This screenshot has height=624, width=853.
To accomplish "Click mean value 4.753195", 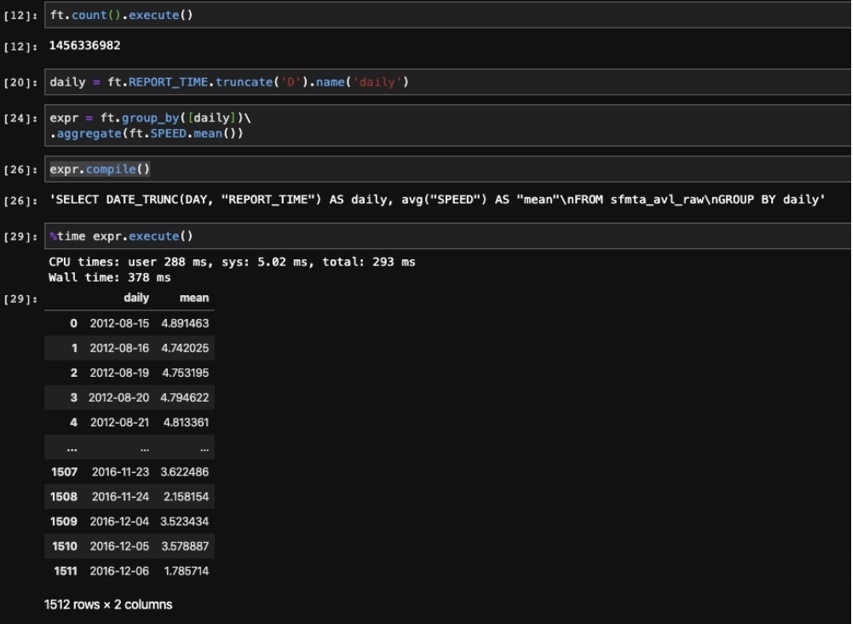I will coord(186,373).
